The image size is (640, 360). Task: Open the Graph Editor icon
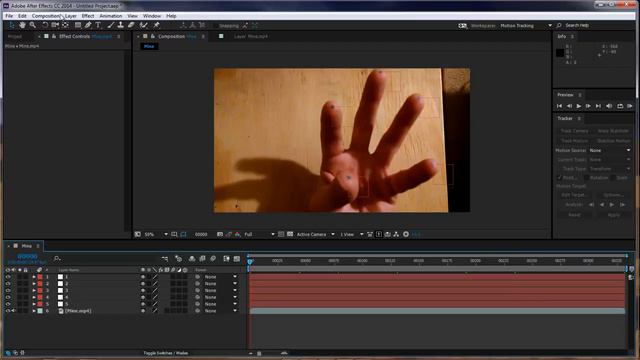(x=237, y=259)
